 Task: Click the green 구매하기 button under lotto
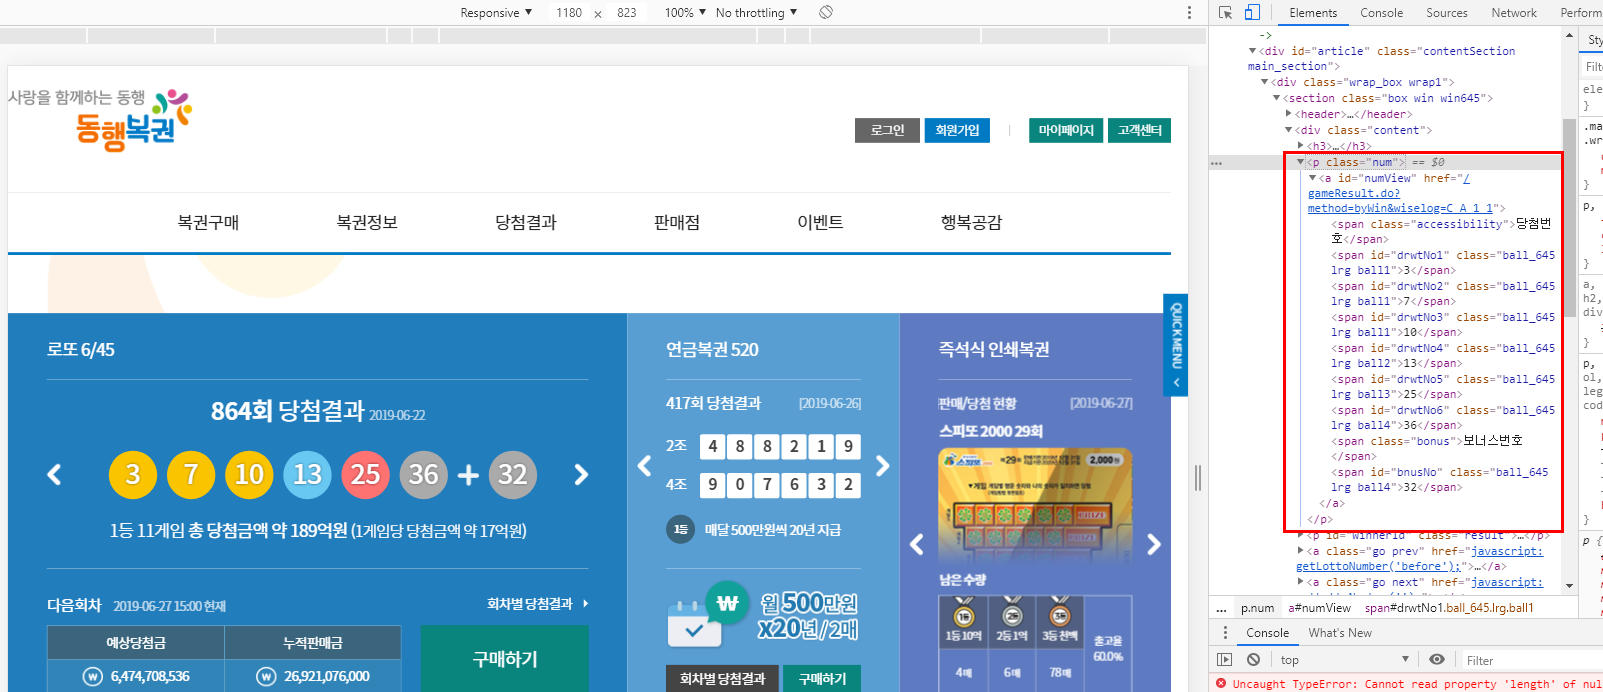[505, 659]
